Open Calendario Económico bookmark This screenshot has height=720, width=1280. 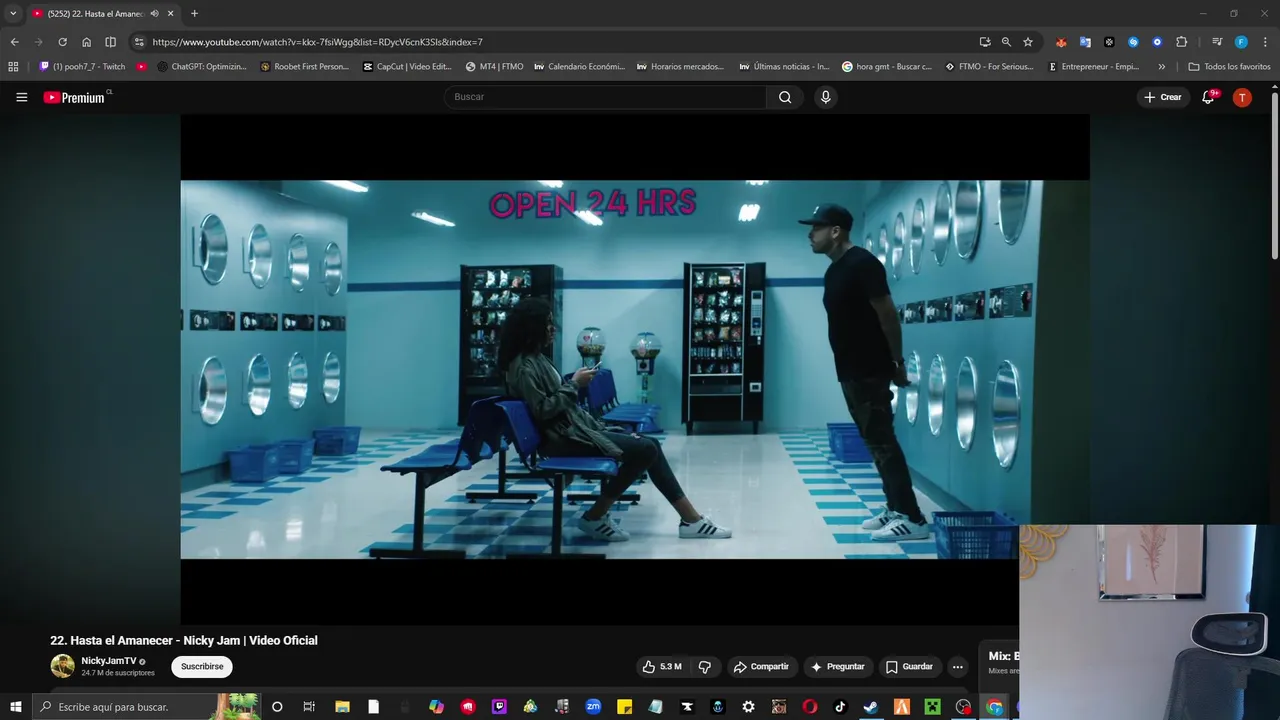579,67
